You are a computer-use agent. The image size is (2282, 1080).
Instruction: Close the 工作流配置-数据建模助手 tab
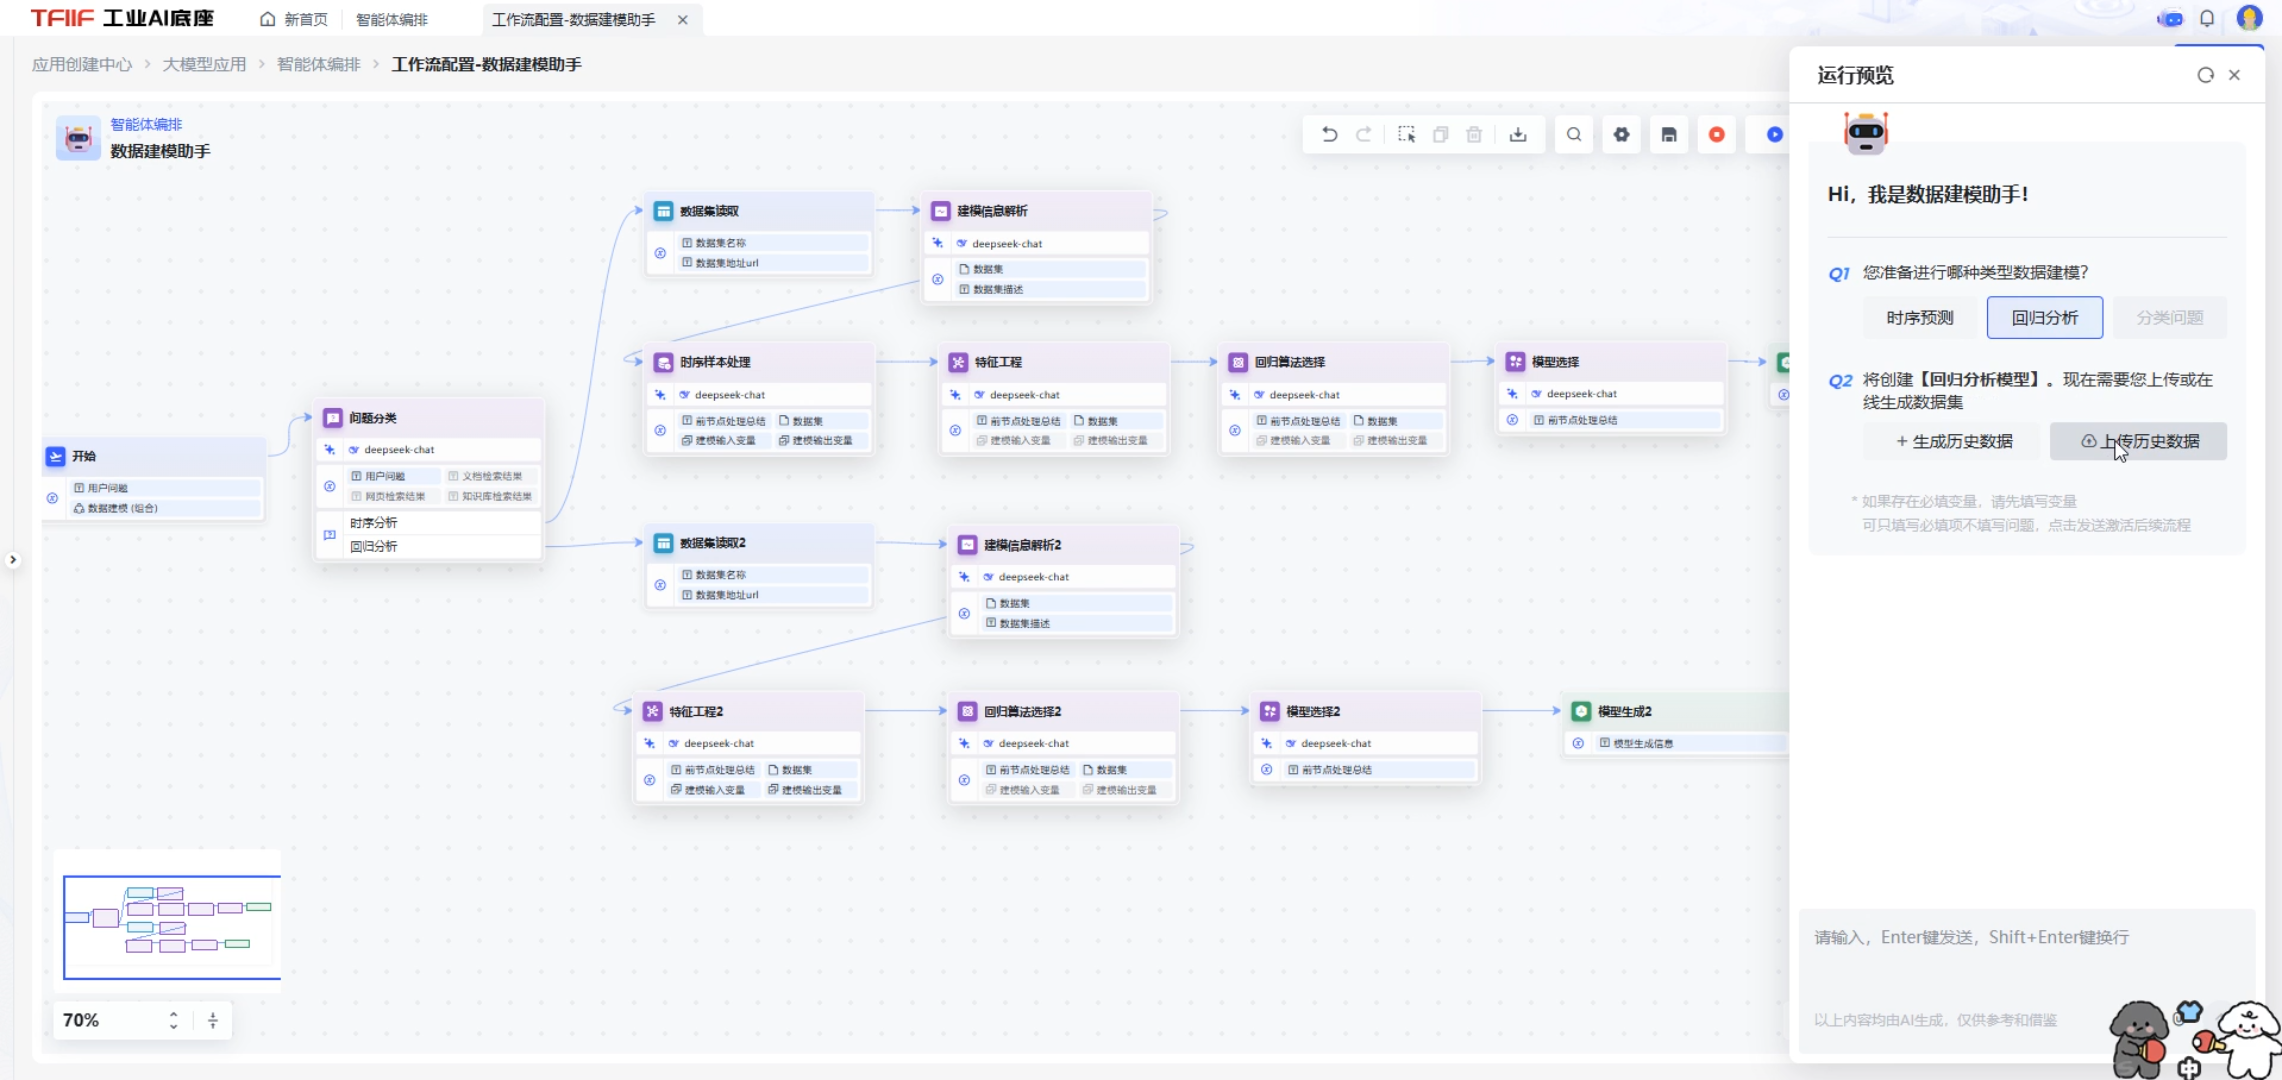(683, 19)
